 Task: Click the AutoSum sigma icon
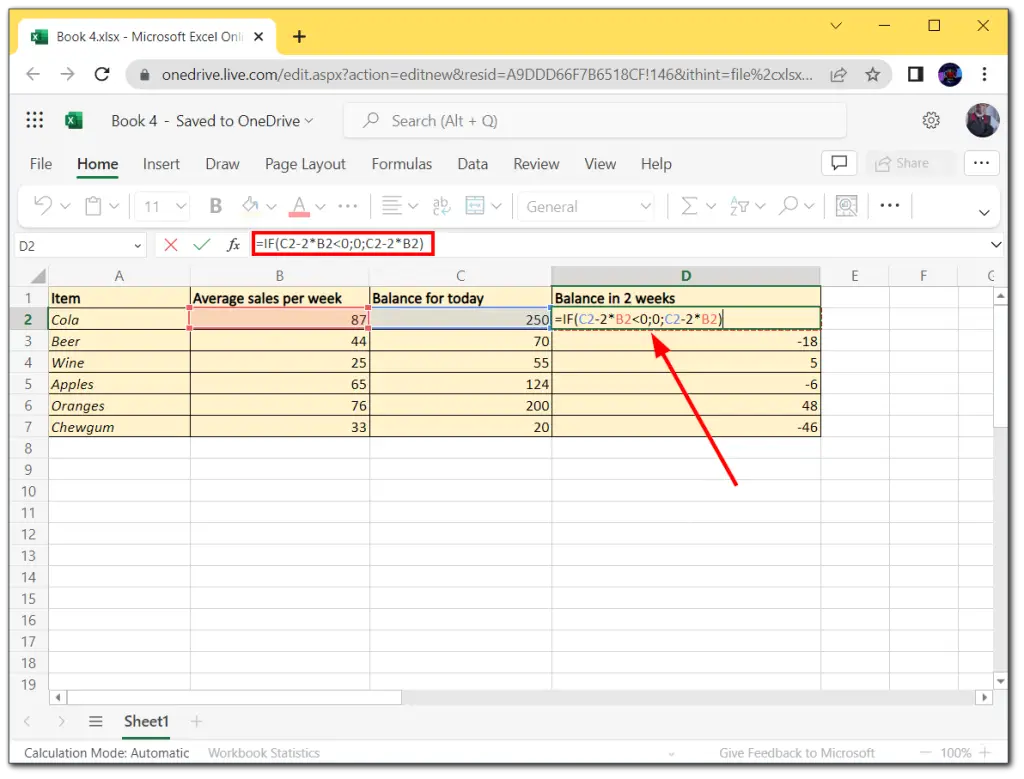tap(690, 206)
